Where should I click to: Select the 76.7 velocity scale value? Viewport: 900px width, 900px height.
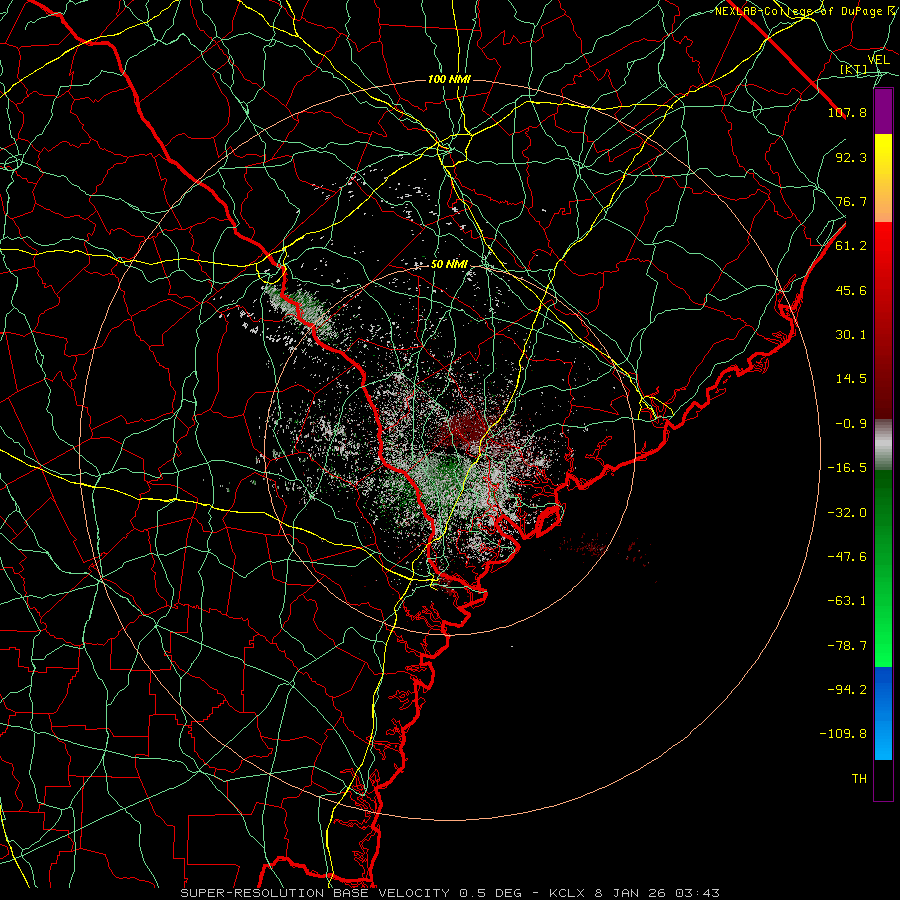click(x=851, y=201)
